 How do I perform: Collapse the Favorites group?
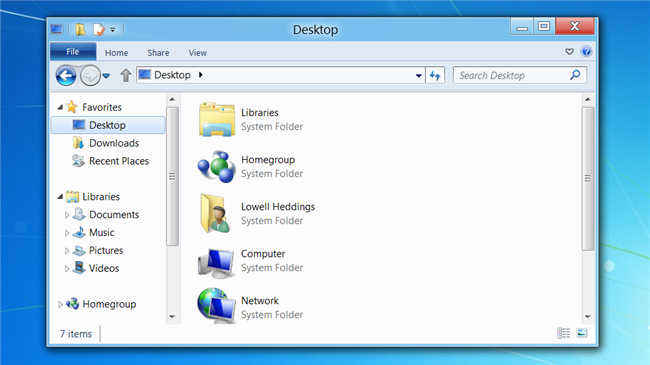(x=61, y=107)
